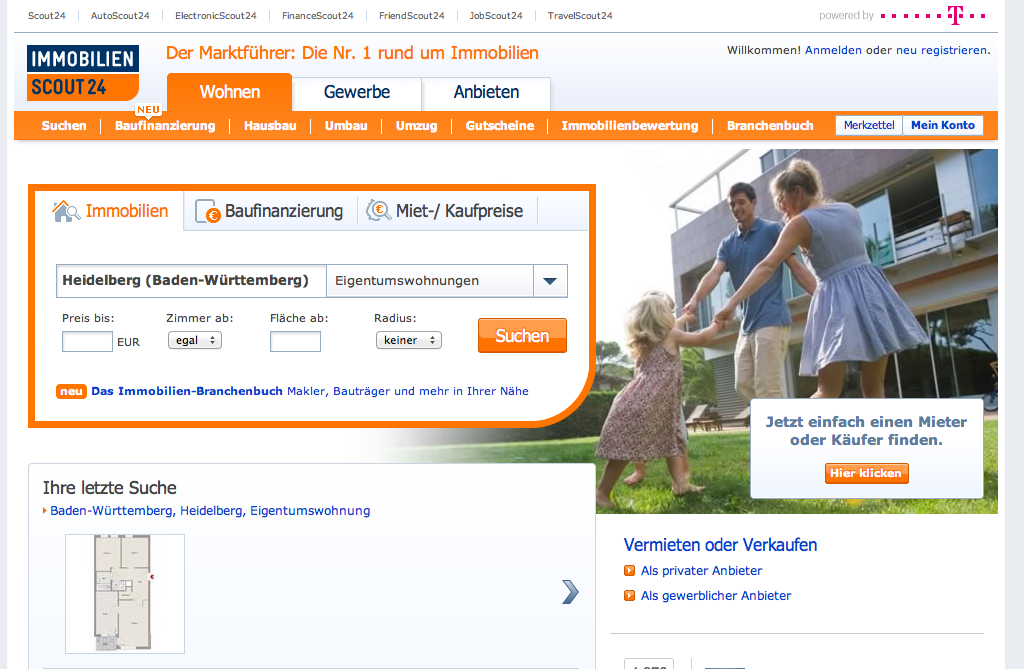1024x669 pixels.
Task: Click the euro calculator icon for Baufinanzierung
Action: click(x=208, y=212)
